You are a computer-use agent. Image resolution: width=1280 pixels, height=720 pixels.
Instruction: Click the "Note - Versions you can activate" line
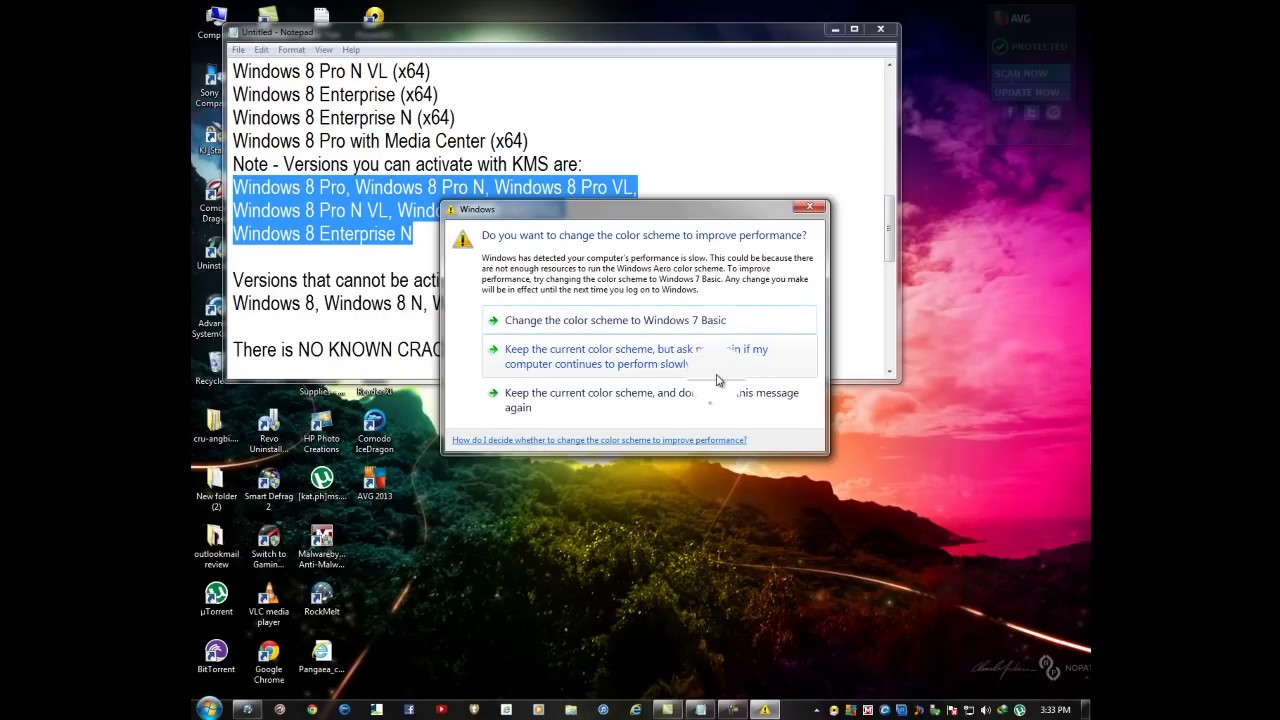click(407, 164)
